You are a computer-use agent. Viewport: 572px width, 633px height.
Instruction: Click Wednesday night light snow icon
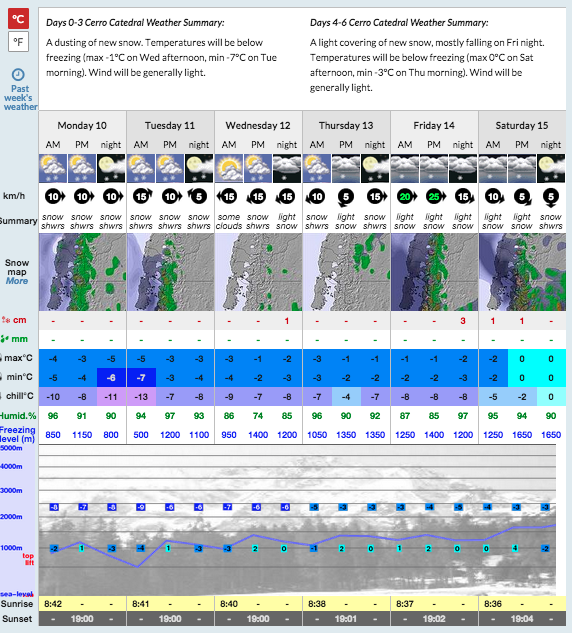pyautogui.click(x=287, y=168)
